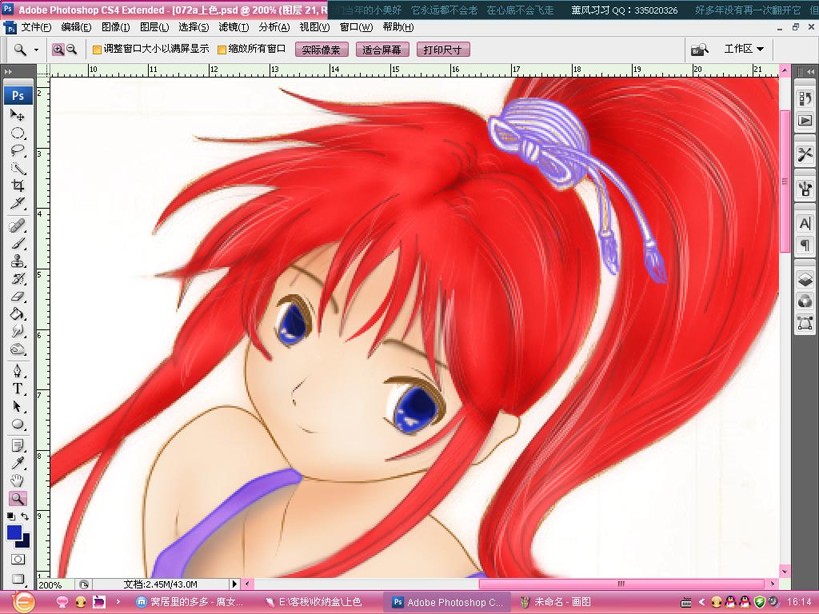Open the Zoom tool preset picker arrow
Screen dimensions: 819x614
pyautogui.click(x=36, y=50)
